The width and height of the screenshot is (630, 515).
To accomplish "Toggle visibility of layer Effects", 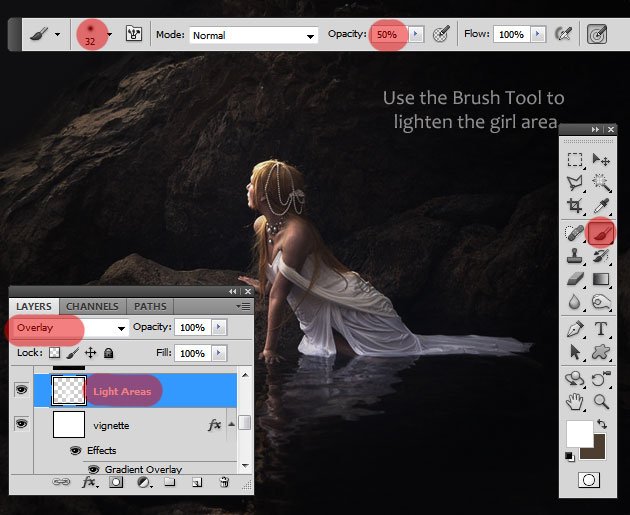I will pyautogui.click(x=75, y=450).
